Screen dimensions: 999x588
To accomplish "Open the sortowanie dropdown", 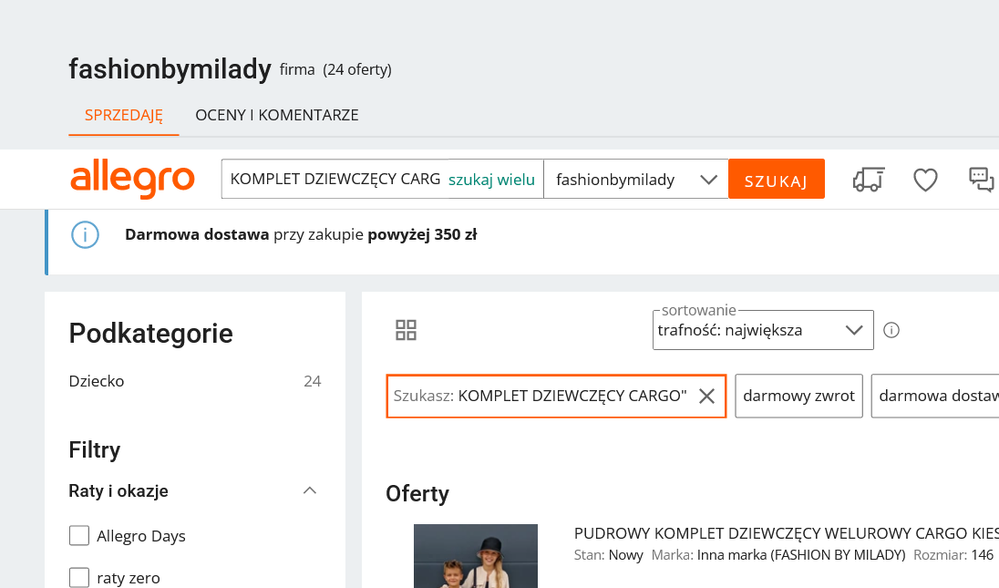I will coord(762,330).
